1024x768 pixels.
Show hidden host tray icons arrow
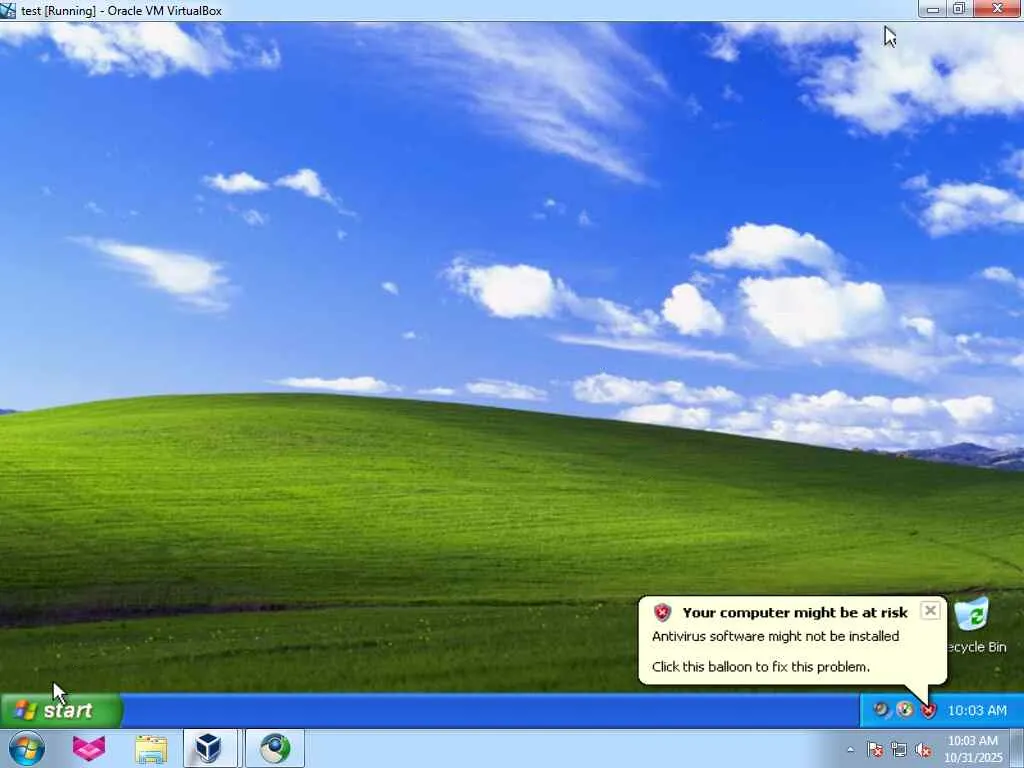coord(850,750)
